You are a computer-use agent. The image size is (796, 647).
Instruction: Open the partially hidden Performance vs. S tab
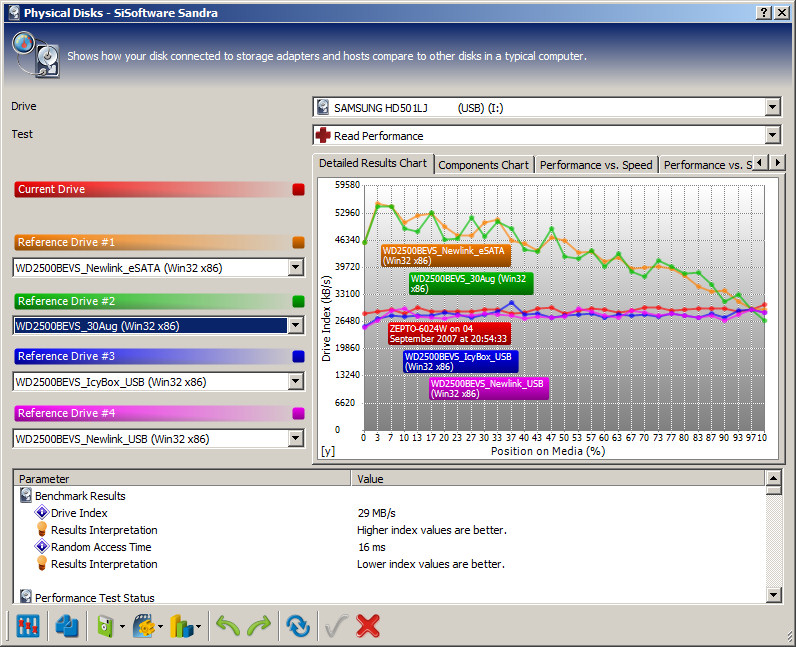(x=706, y=165)
